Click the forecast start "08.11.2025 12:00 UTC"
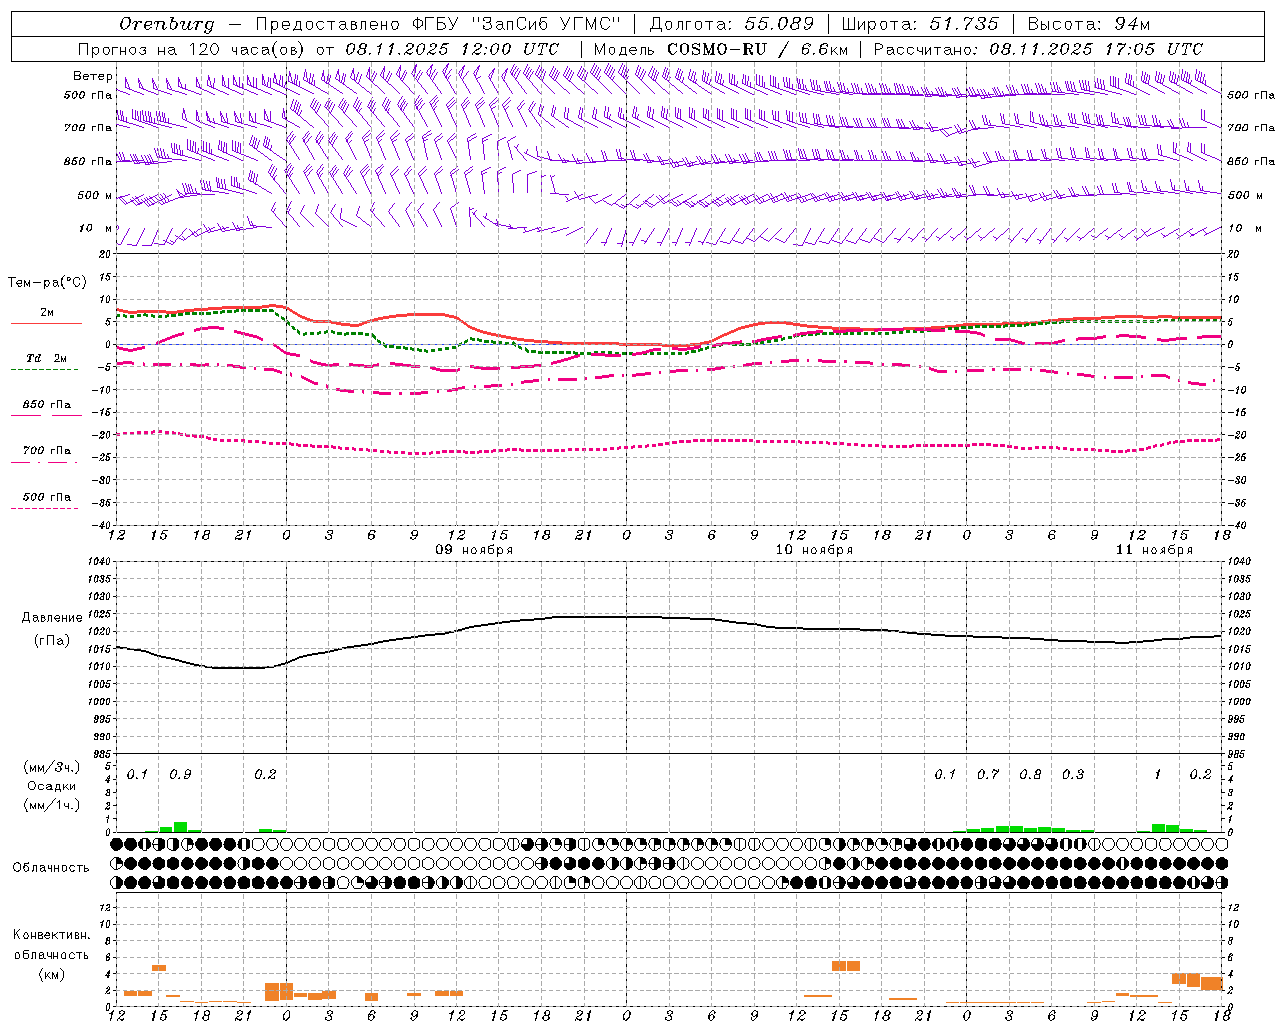This screenshot has height=1024, width=1280. [x=452, y=49]
